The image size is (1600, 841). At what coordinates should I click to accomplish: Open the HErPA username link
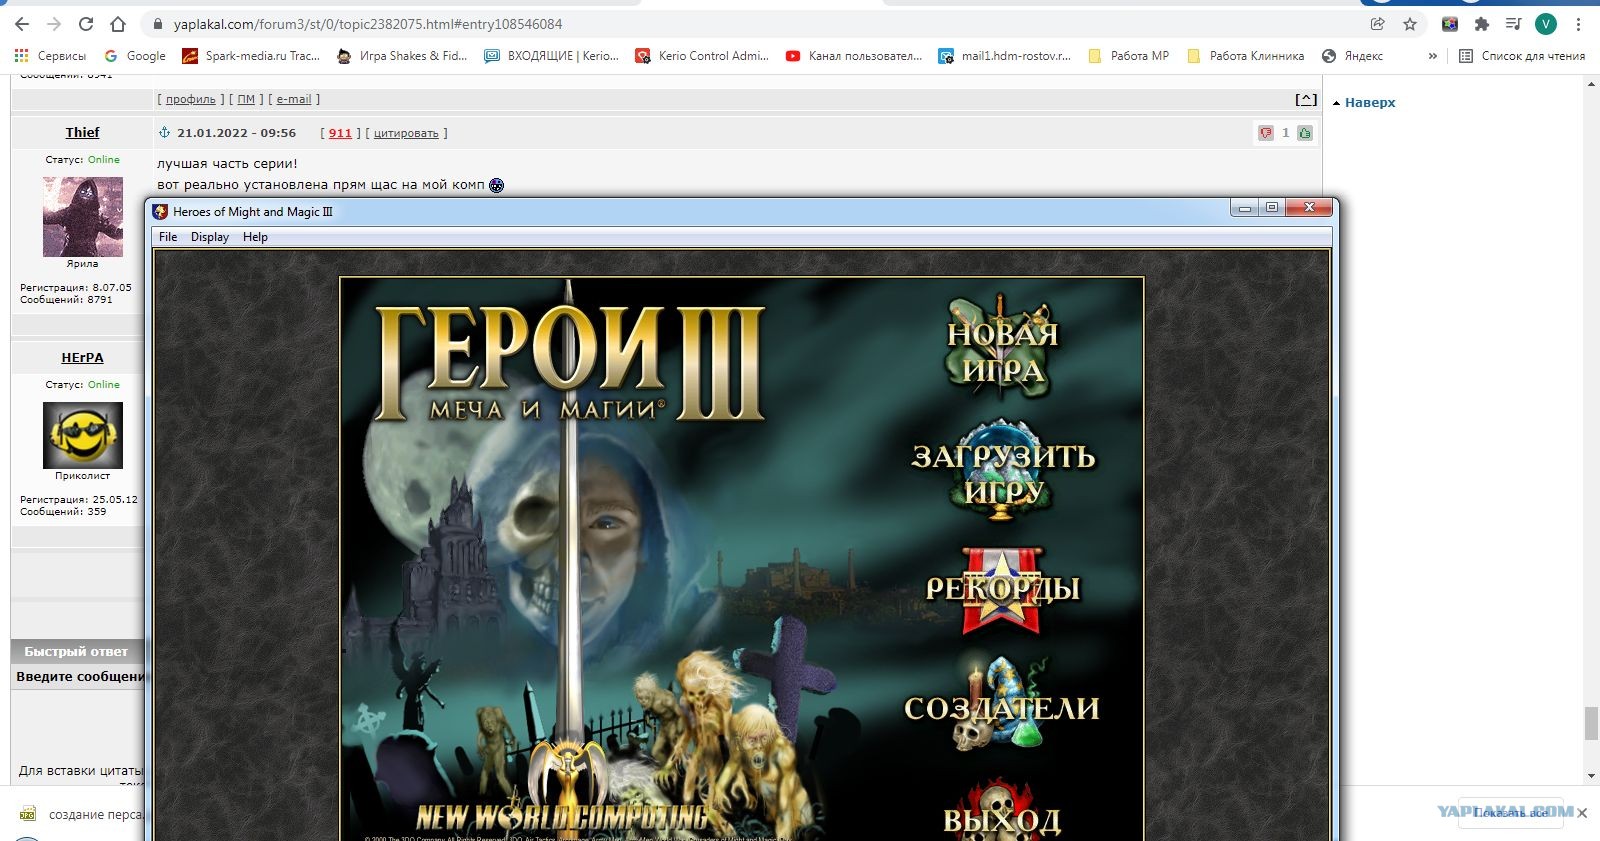83,357
